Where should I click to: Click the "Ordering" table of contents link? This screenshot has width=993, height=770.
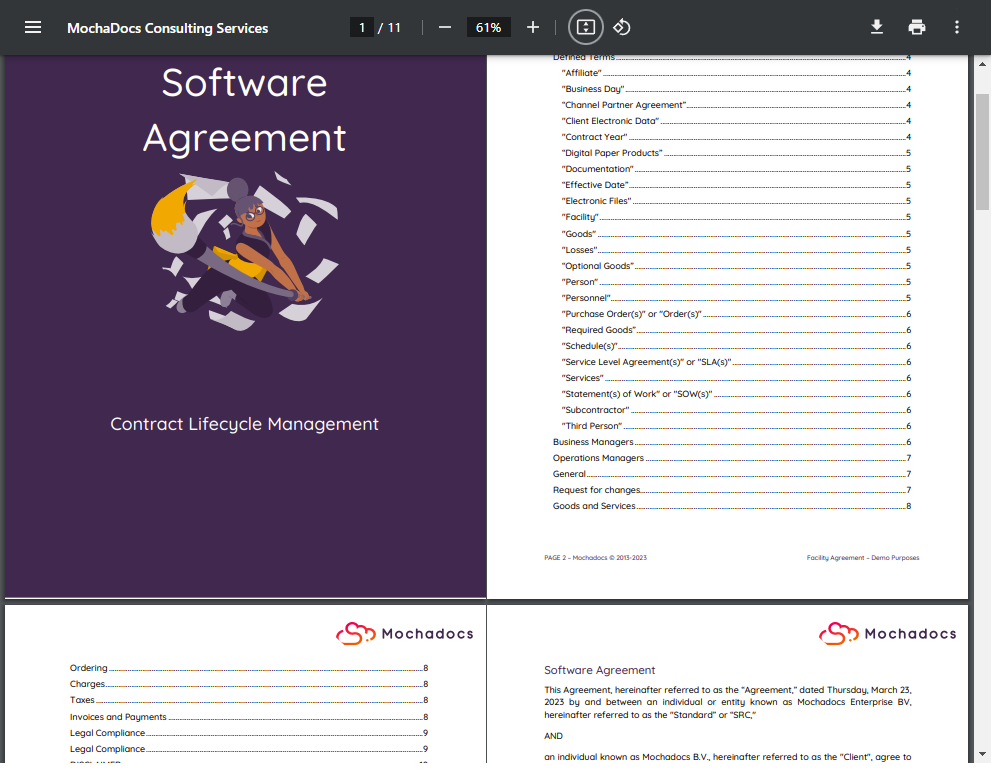[89, 667]
